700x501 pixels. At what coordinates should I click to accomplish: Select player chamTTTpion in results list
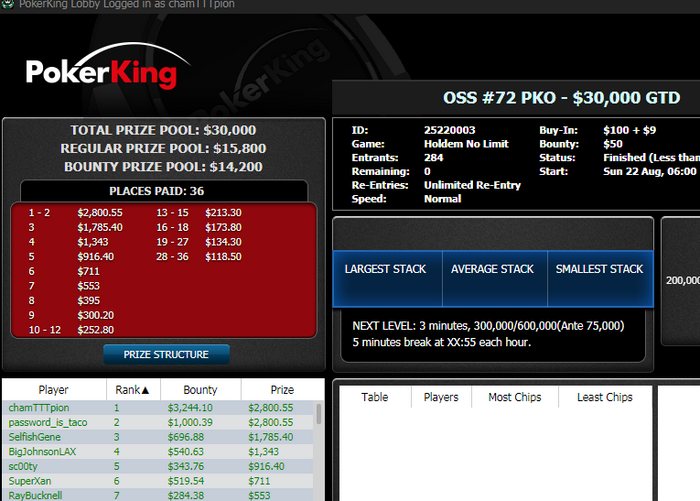point(158,408)
